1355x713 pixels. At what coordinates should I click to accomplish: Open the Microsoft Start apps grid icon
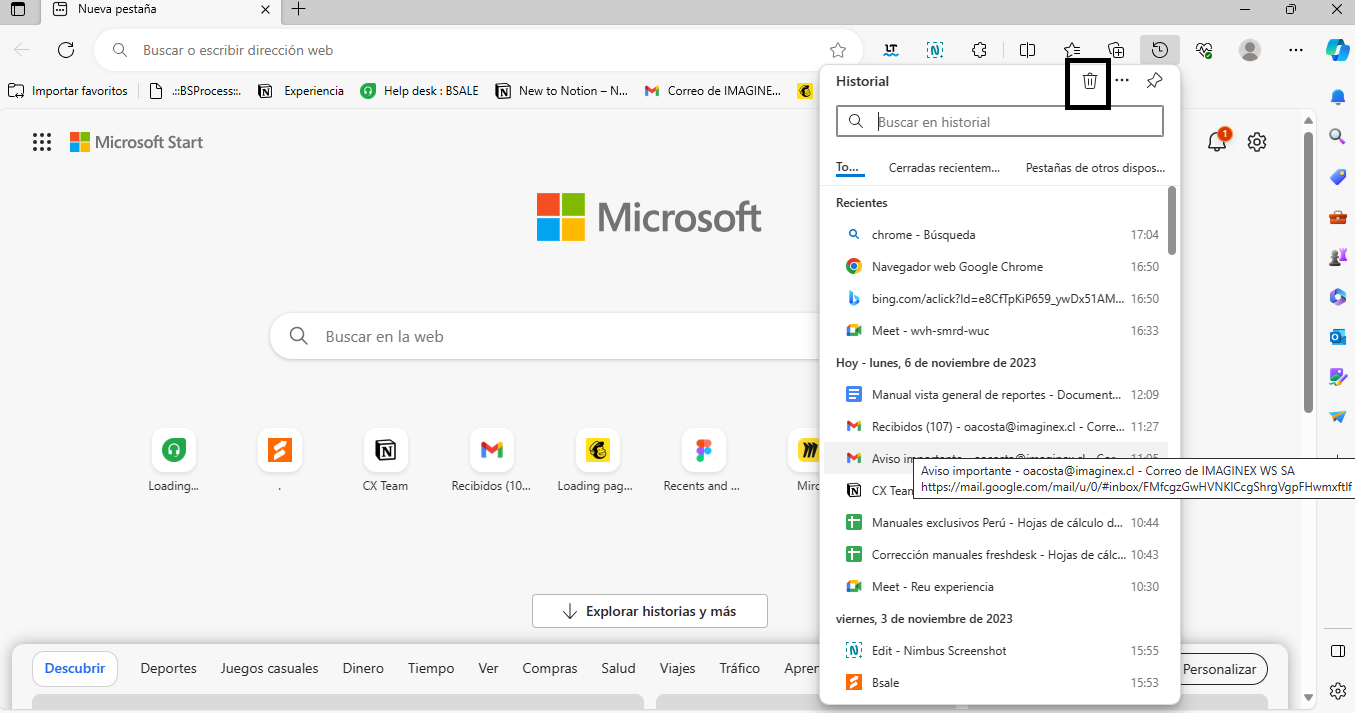point(42,142)
